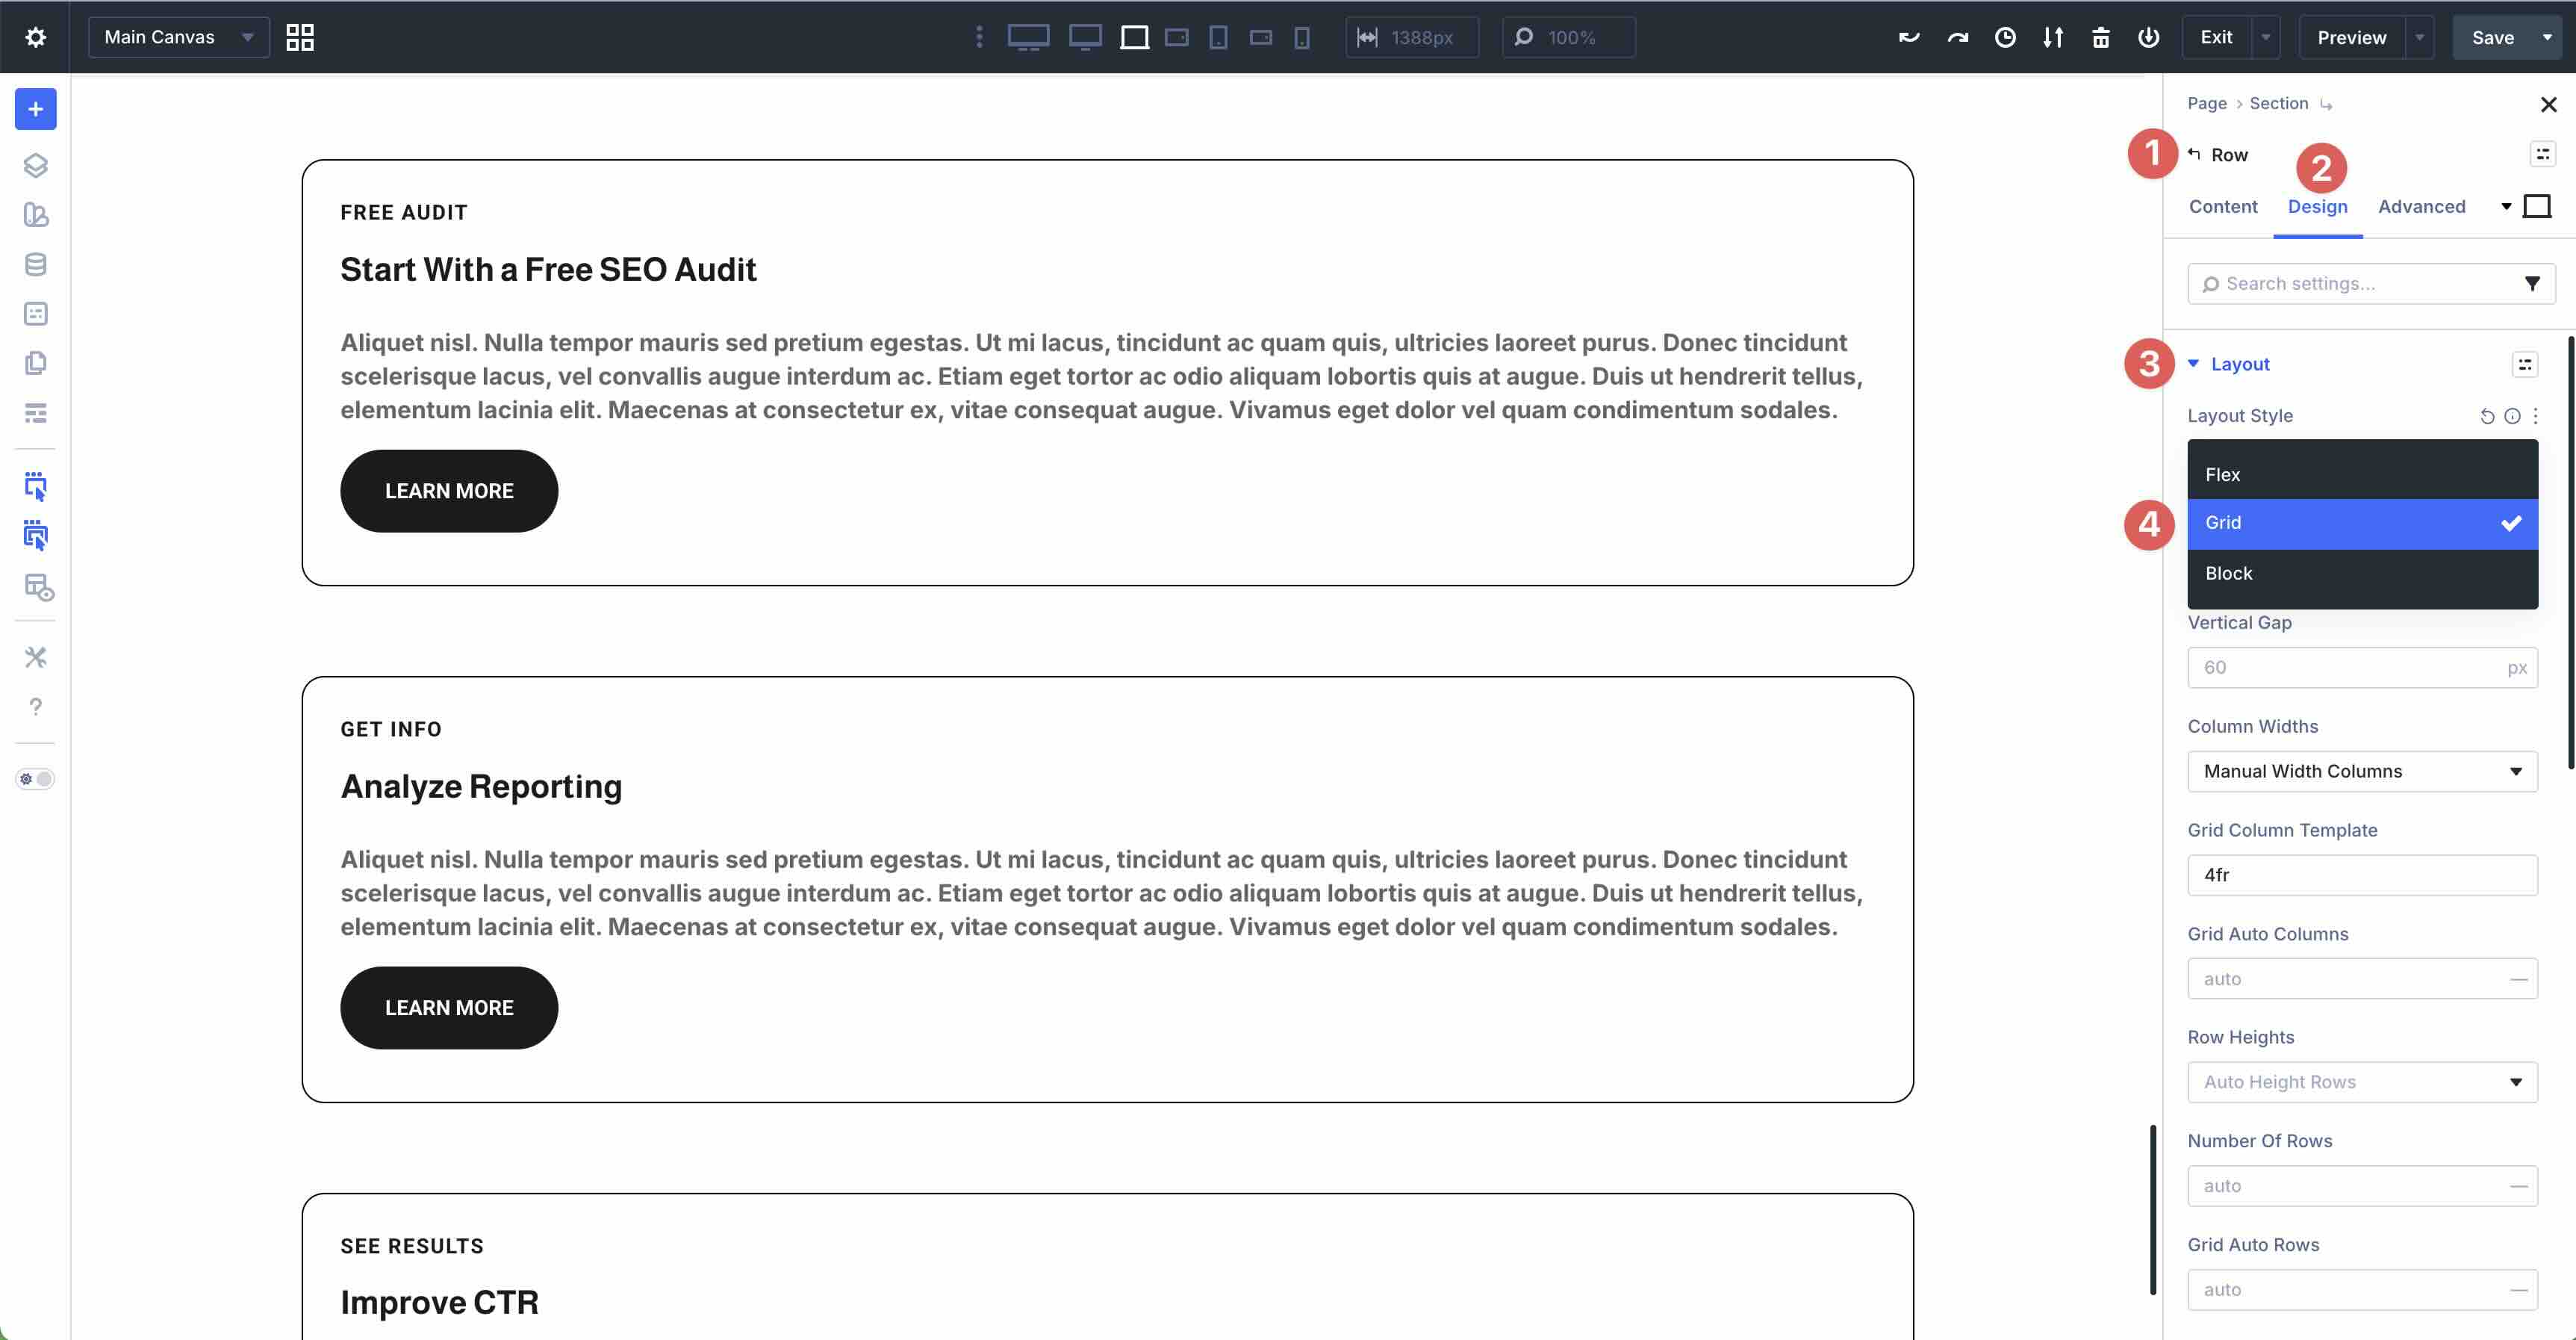
Task: Click the Save button
Action: click(2494, 37)
